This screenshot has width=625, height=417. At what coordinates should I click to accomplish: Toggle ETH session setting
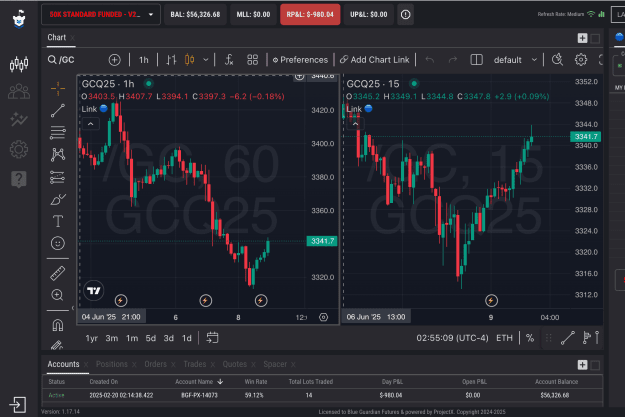tap(504, 338)
